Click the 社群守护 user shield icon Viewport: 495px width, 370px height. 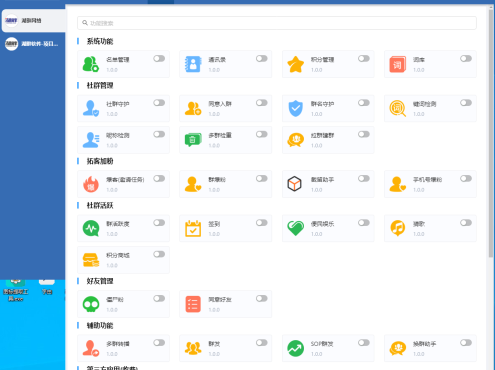pos(91,108)
